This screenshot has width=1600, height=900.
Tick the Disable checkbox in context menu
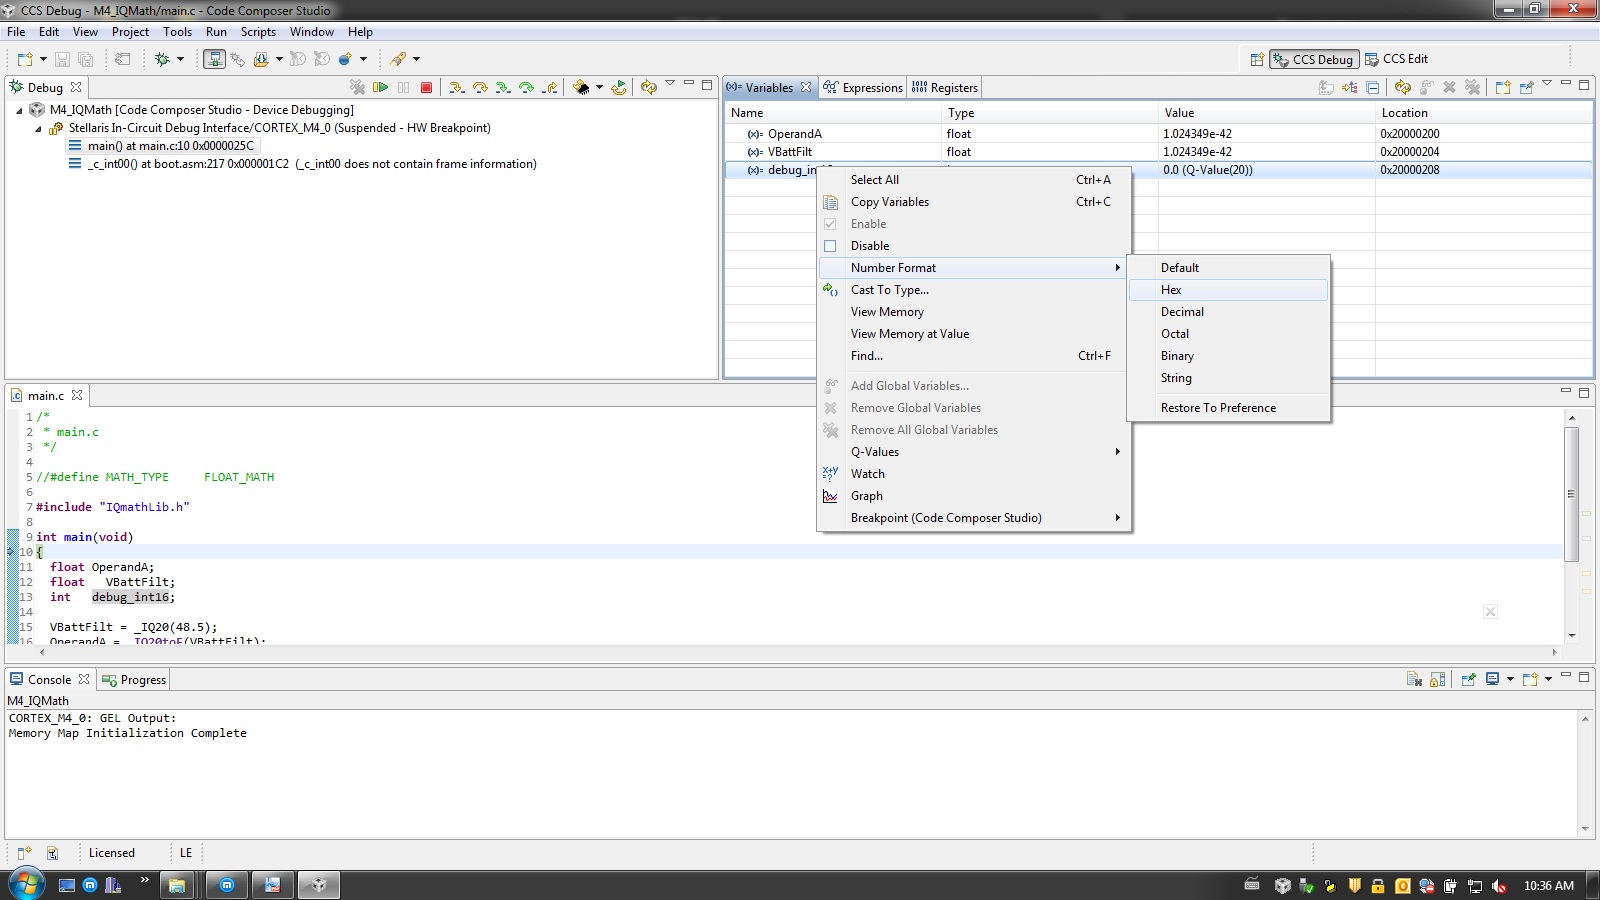coord(830,246)
